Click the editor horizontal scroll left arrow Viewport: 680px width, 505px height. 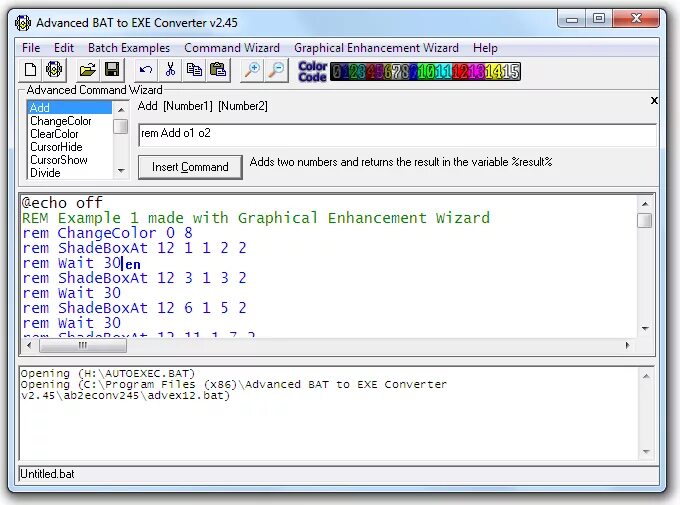29,345
